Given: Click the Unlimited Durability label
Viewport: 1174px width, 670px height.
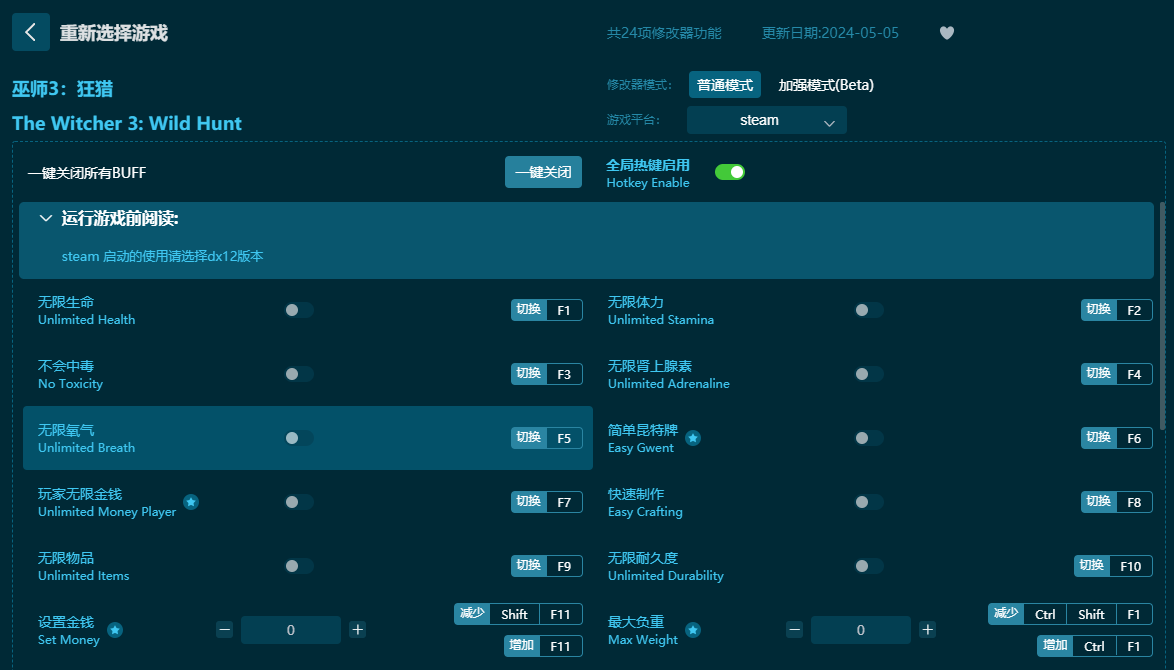Looking at the screenshot, I should 666,576.
